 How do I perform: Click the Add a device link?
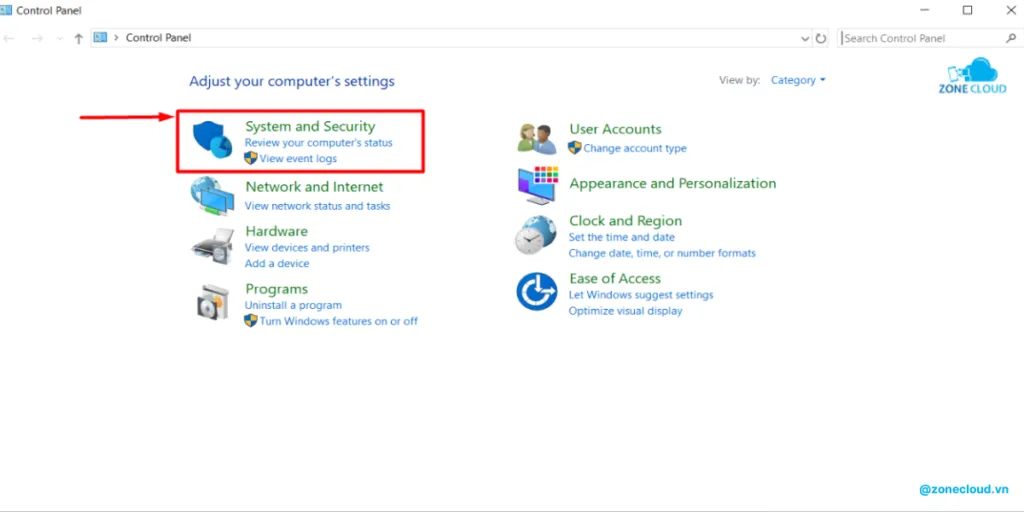(277, 263)
